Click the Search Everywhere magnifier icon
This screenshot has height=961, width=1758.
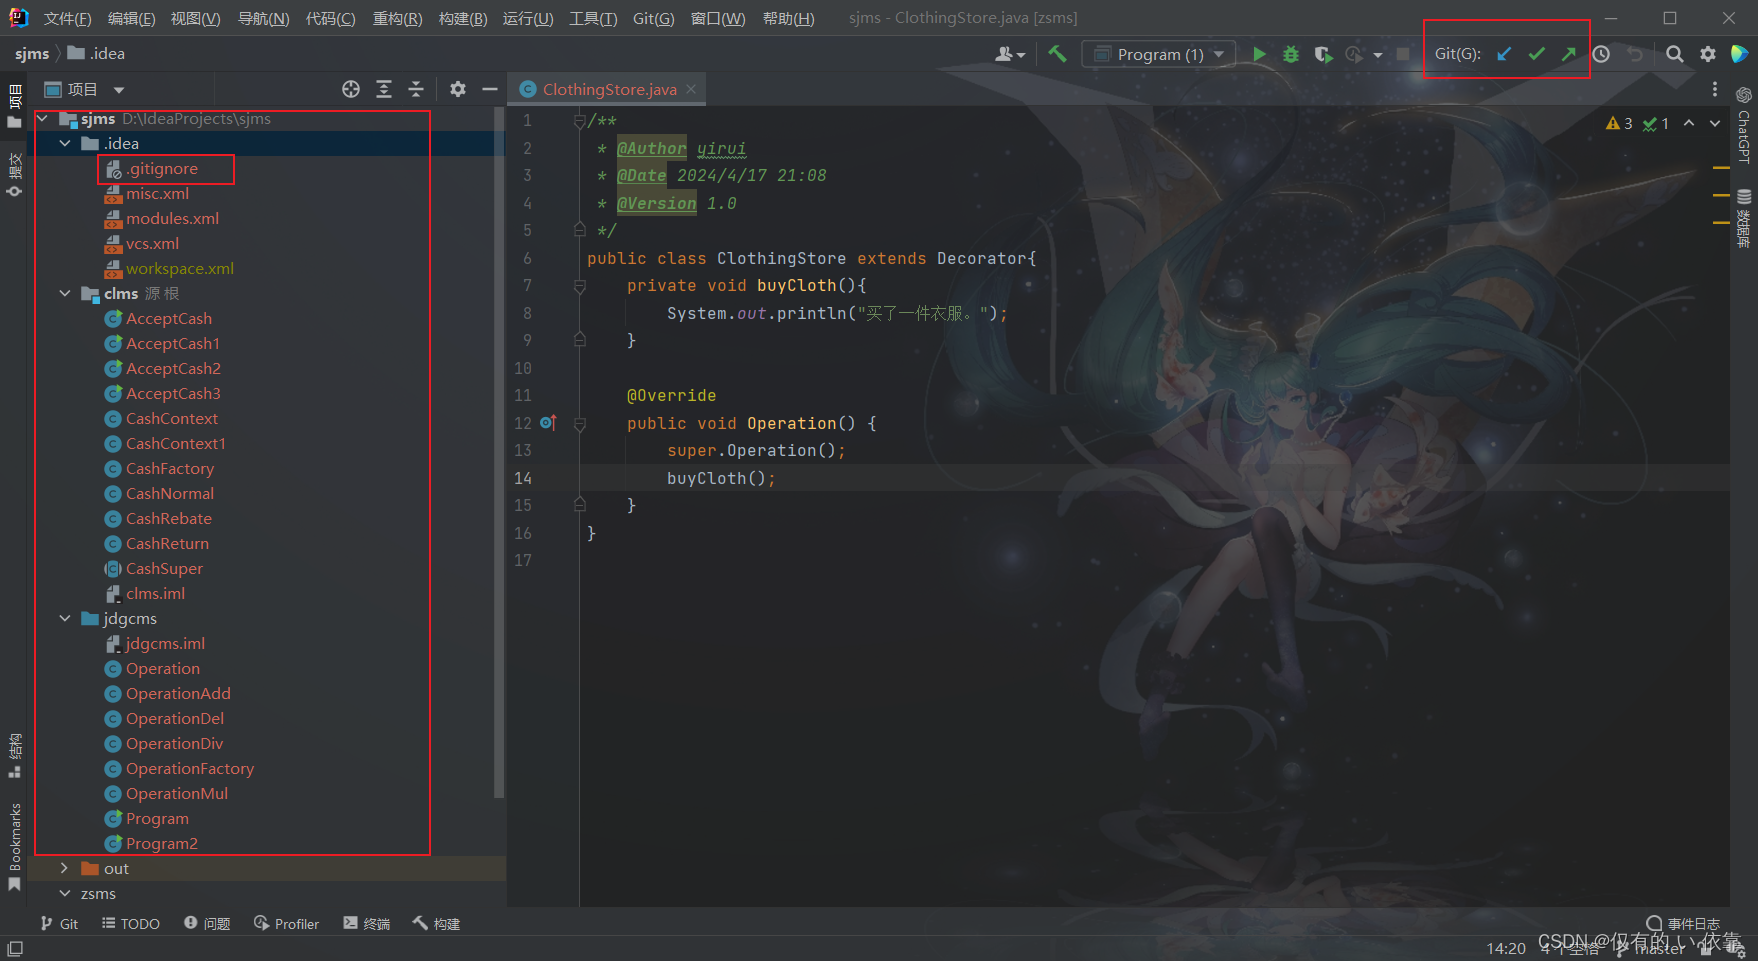1674,54
